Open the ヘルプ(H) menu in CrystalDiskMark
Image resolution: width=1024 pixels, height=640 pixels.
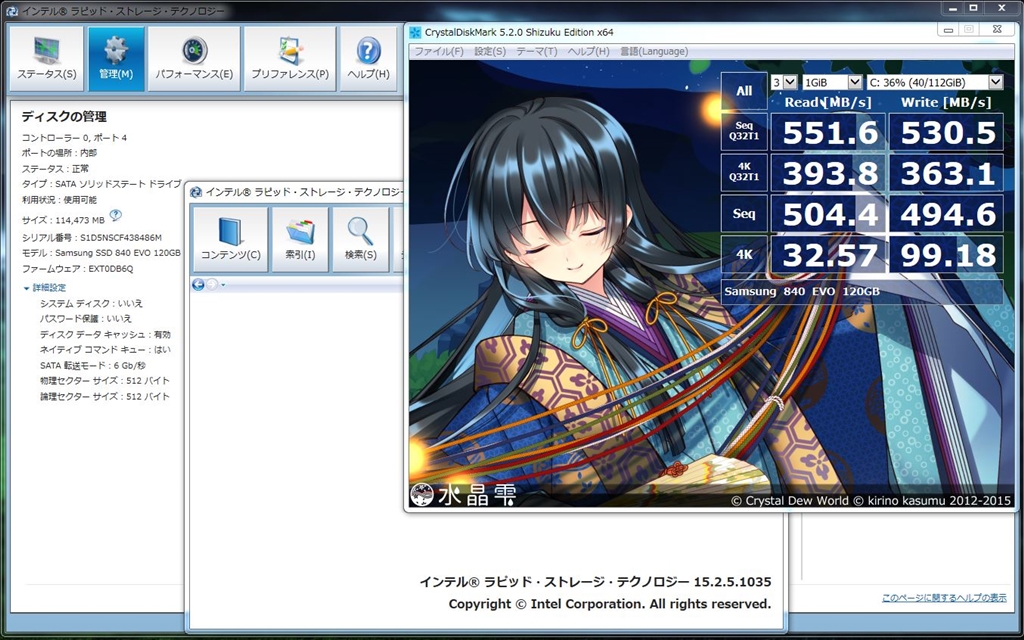coord(588,51)
